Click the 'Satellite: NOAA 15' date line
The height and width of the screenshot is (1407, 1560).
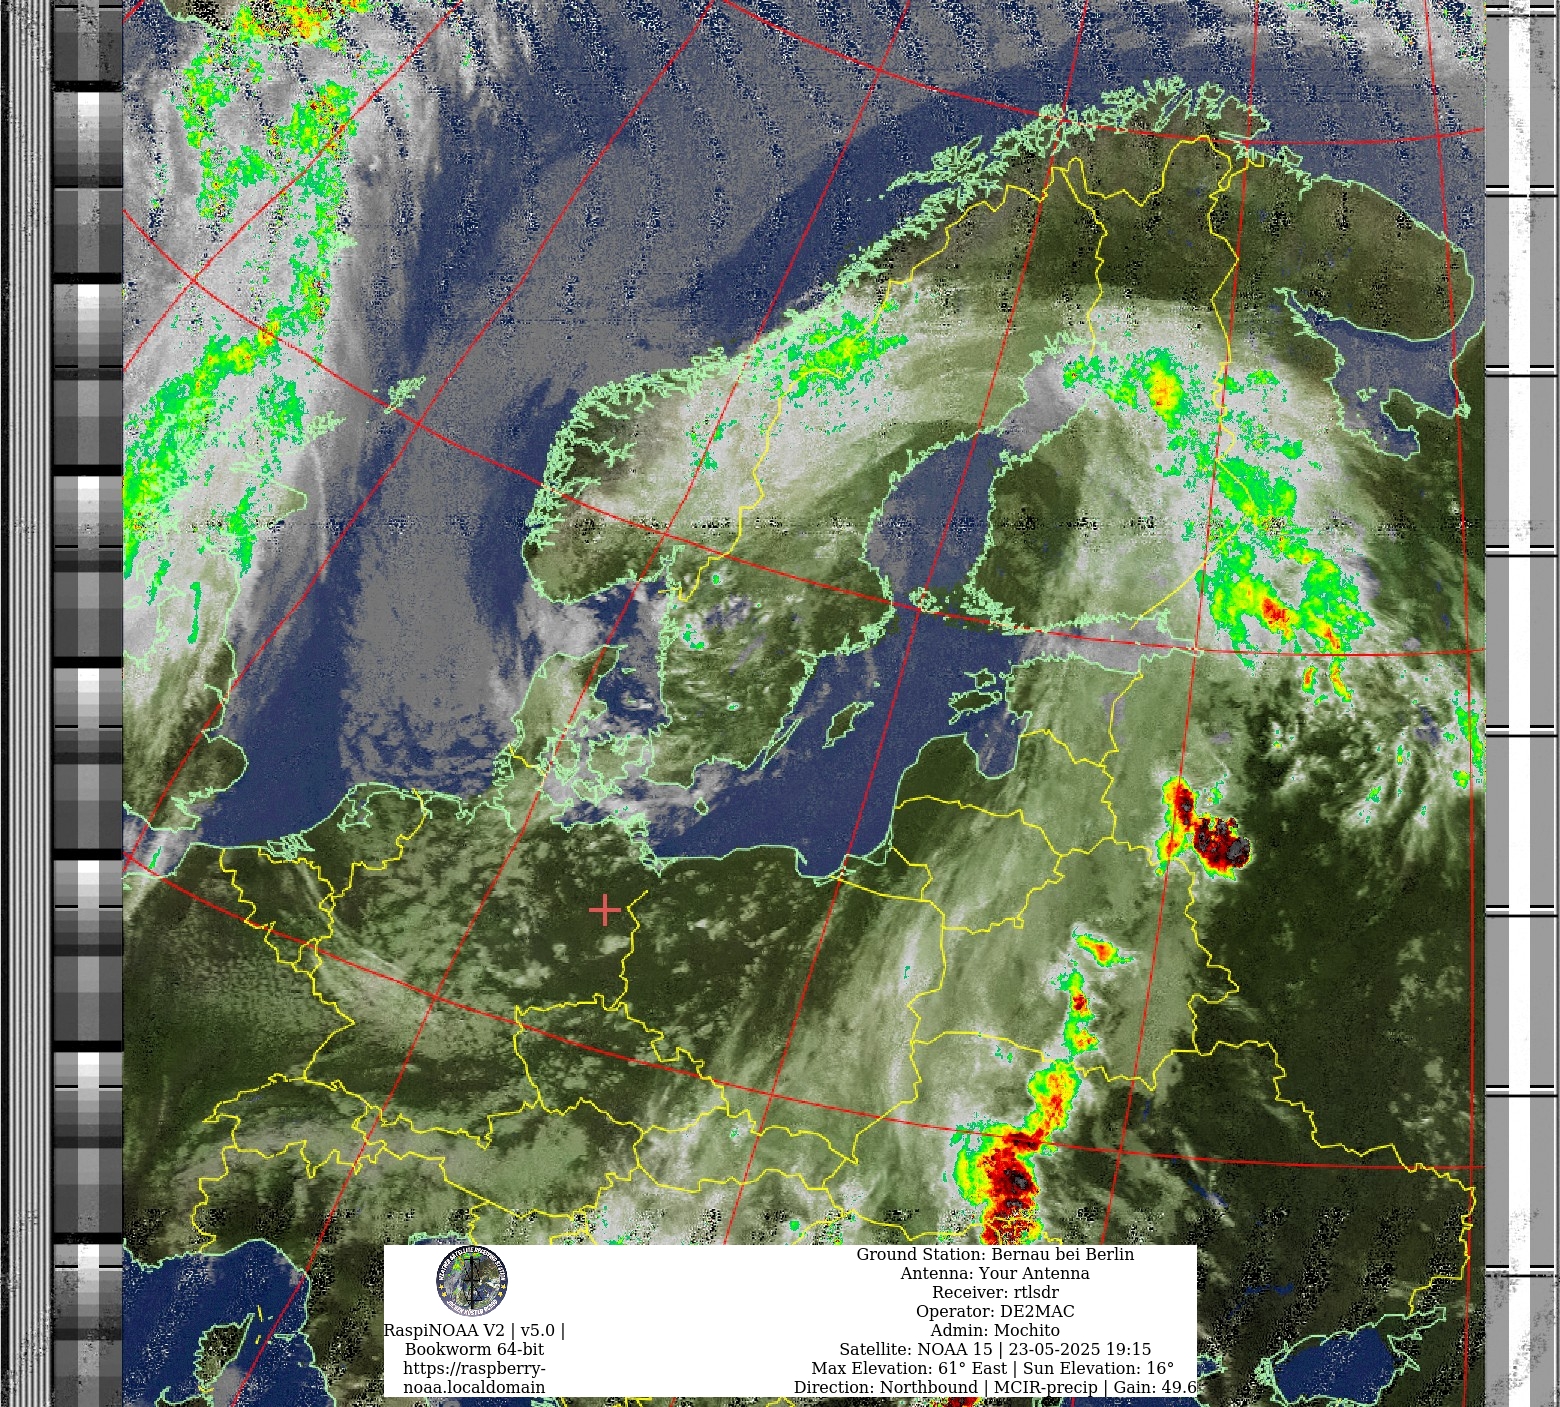pyautogui.click(x=995, y=1349)
